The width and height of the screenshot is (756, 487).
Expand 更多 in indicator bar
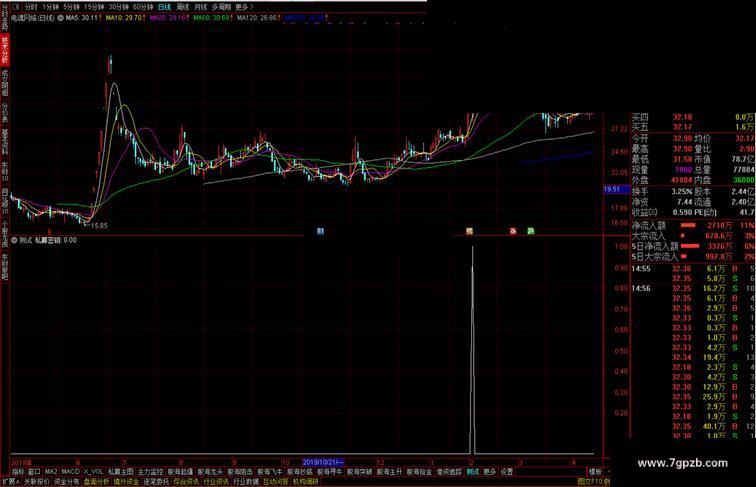[x=490, y=472]
